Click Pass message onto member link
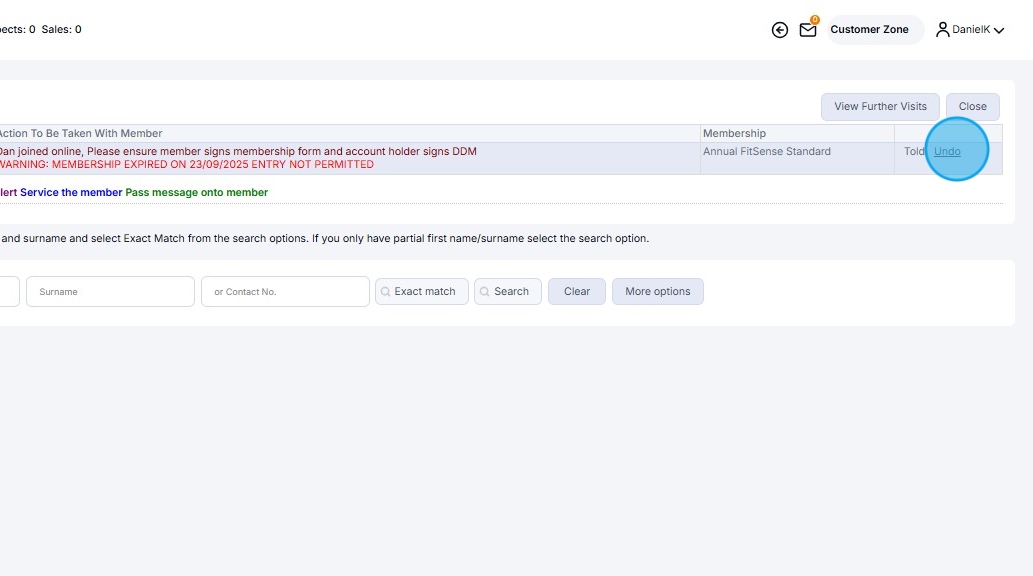The image size is (1033, 576). (196, 192)
